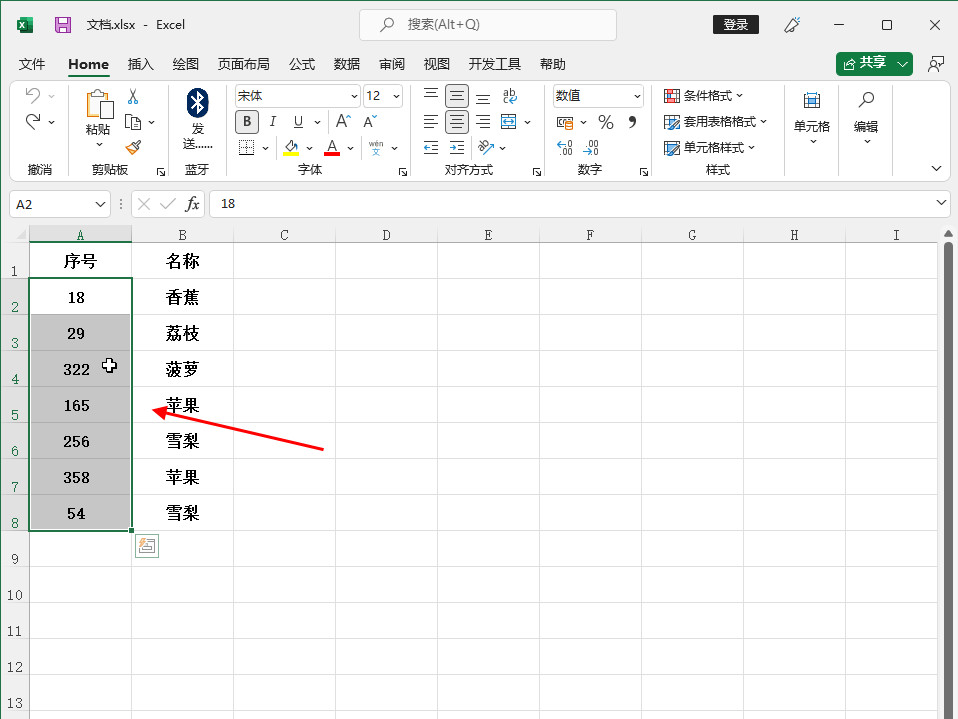Collapse the ribbon chevron
The image size is (958, 719).
point(936,168)
